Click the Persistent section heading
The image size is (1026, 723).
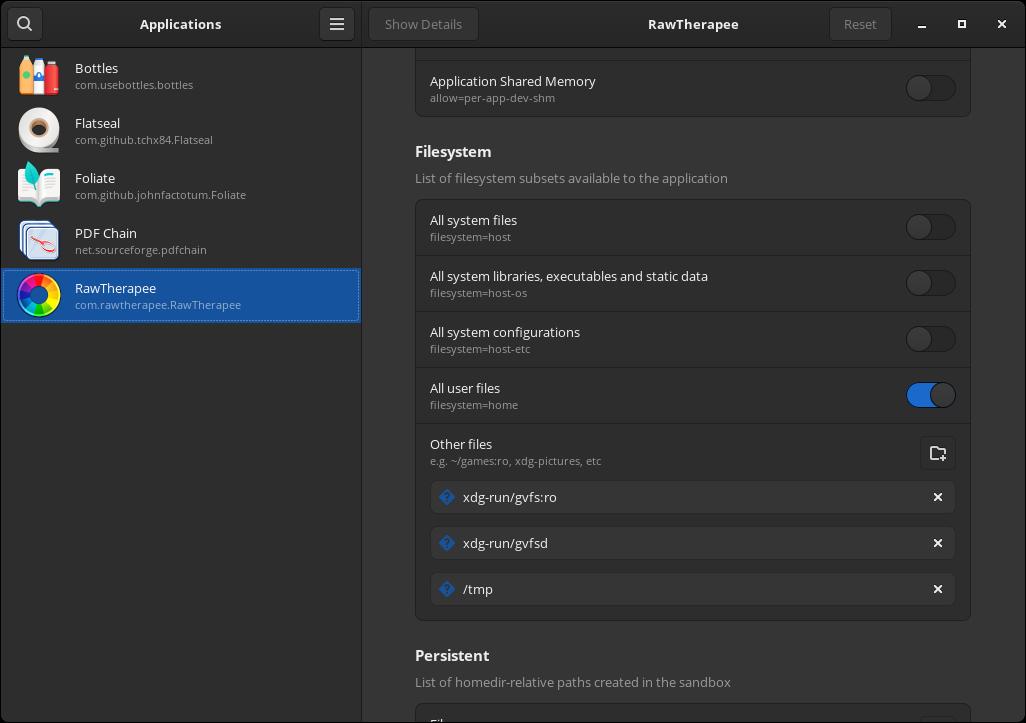point(452,656)
